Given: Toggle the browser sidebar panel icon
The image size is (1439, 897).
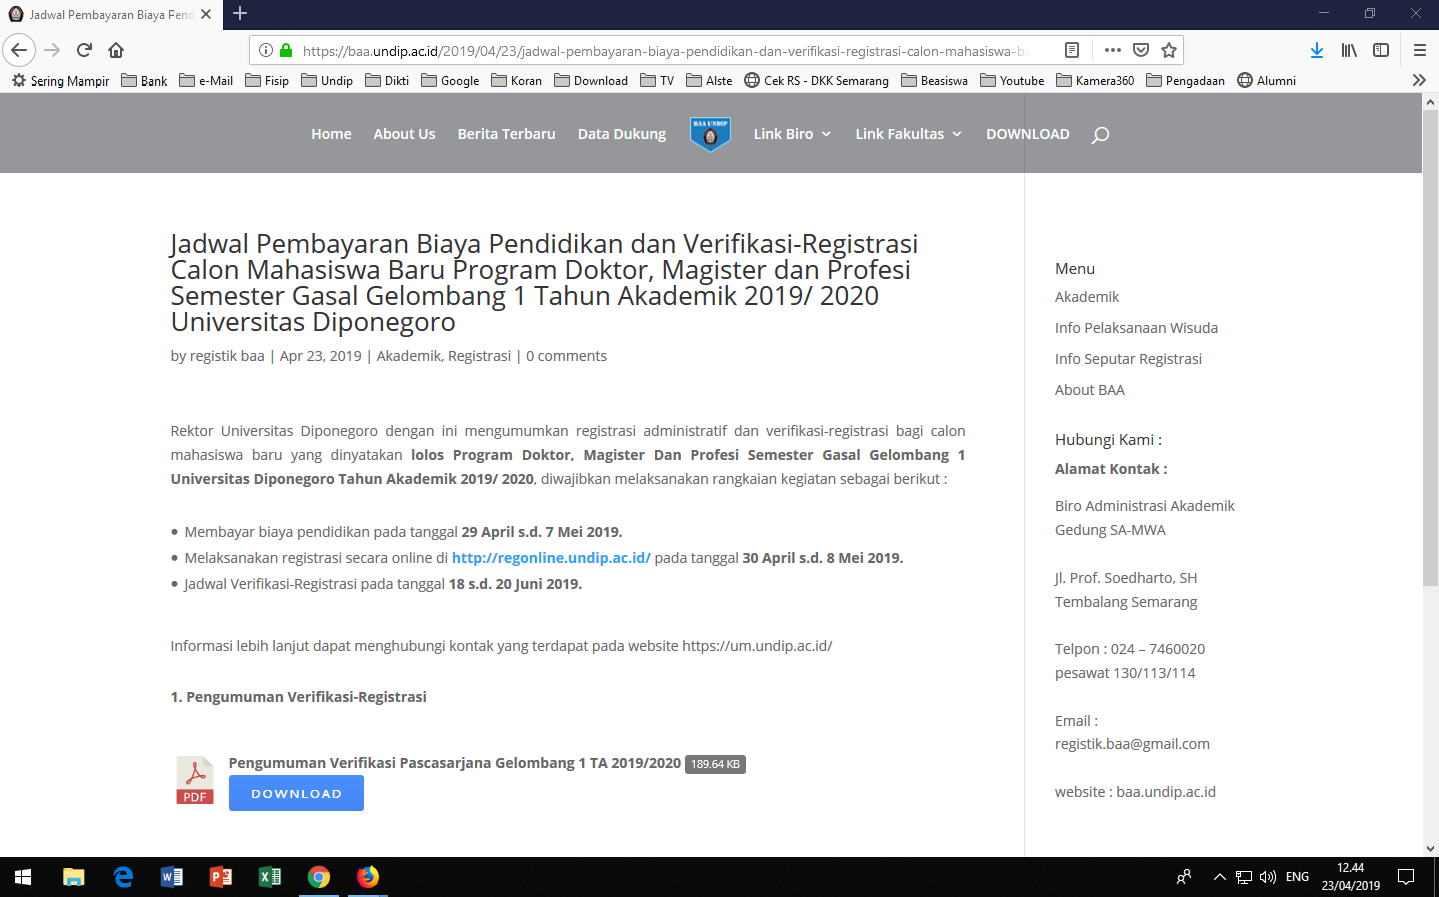Looking at the screenshot, I should [x=1380, y=49].
